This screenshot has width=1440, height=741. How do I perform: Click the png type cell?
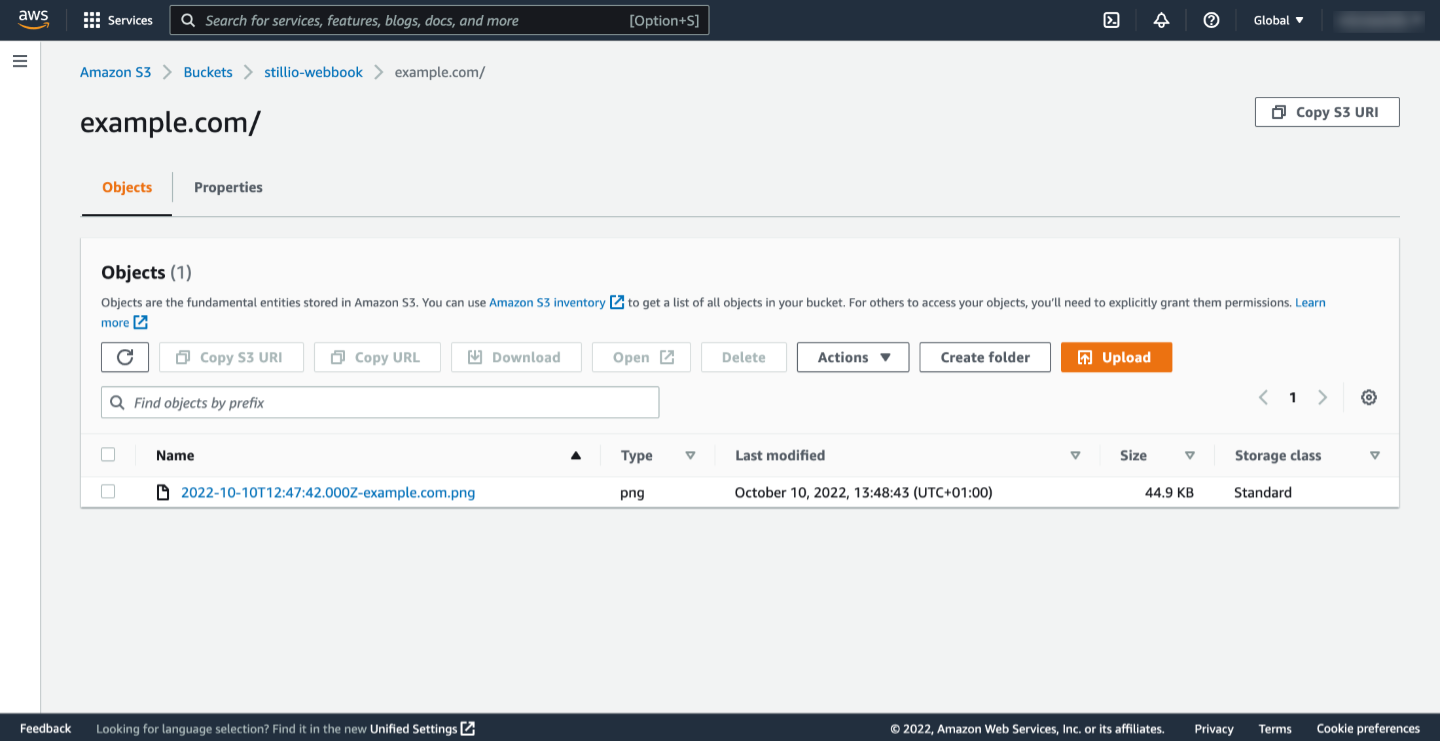(633, 492)
